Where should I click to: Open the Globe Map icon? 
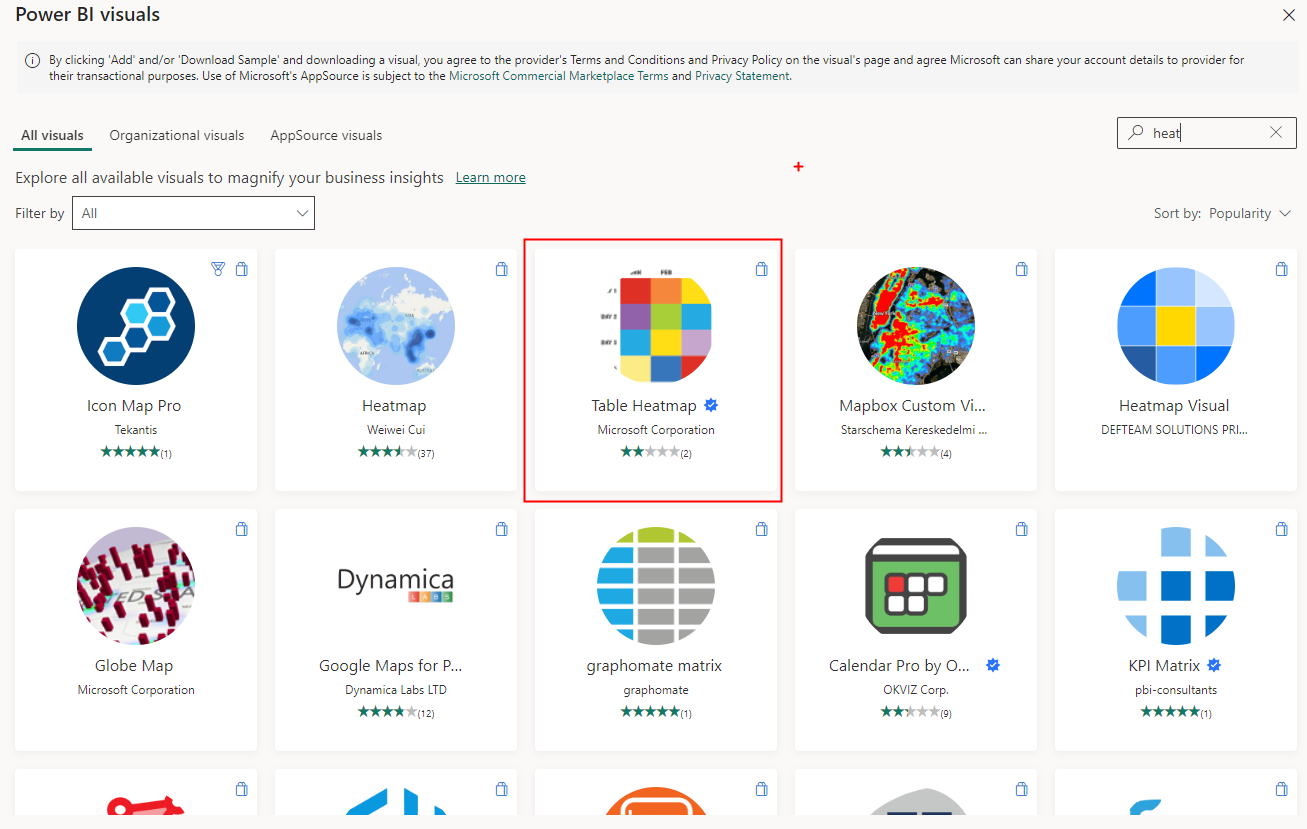pos(136,586)
